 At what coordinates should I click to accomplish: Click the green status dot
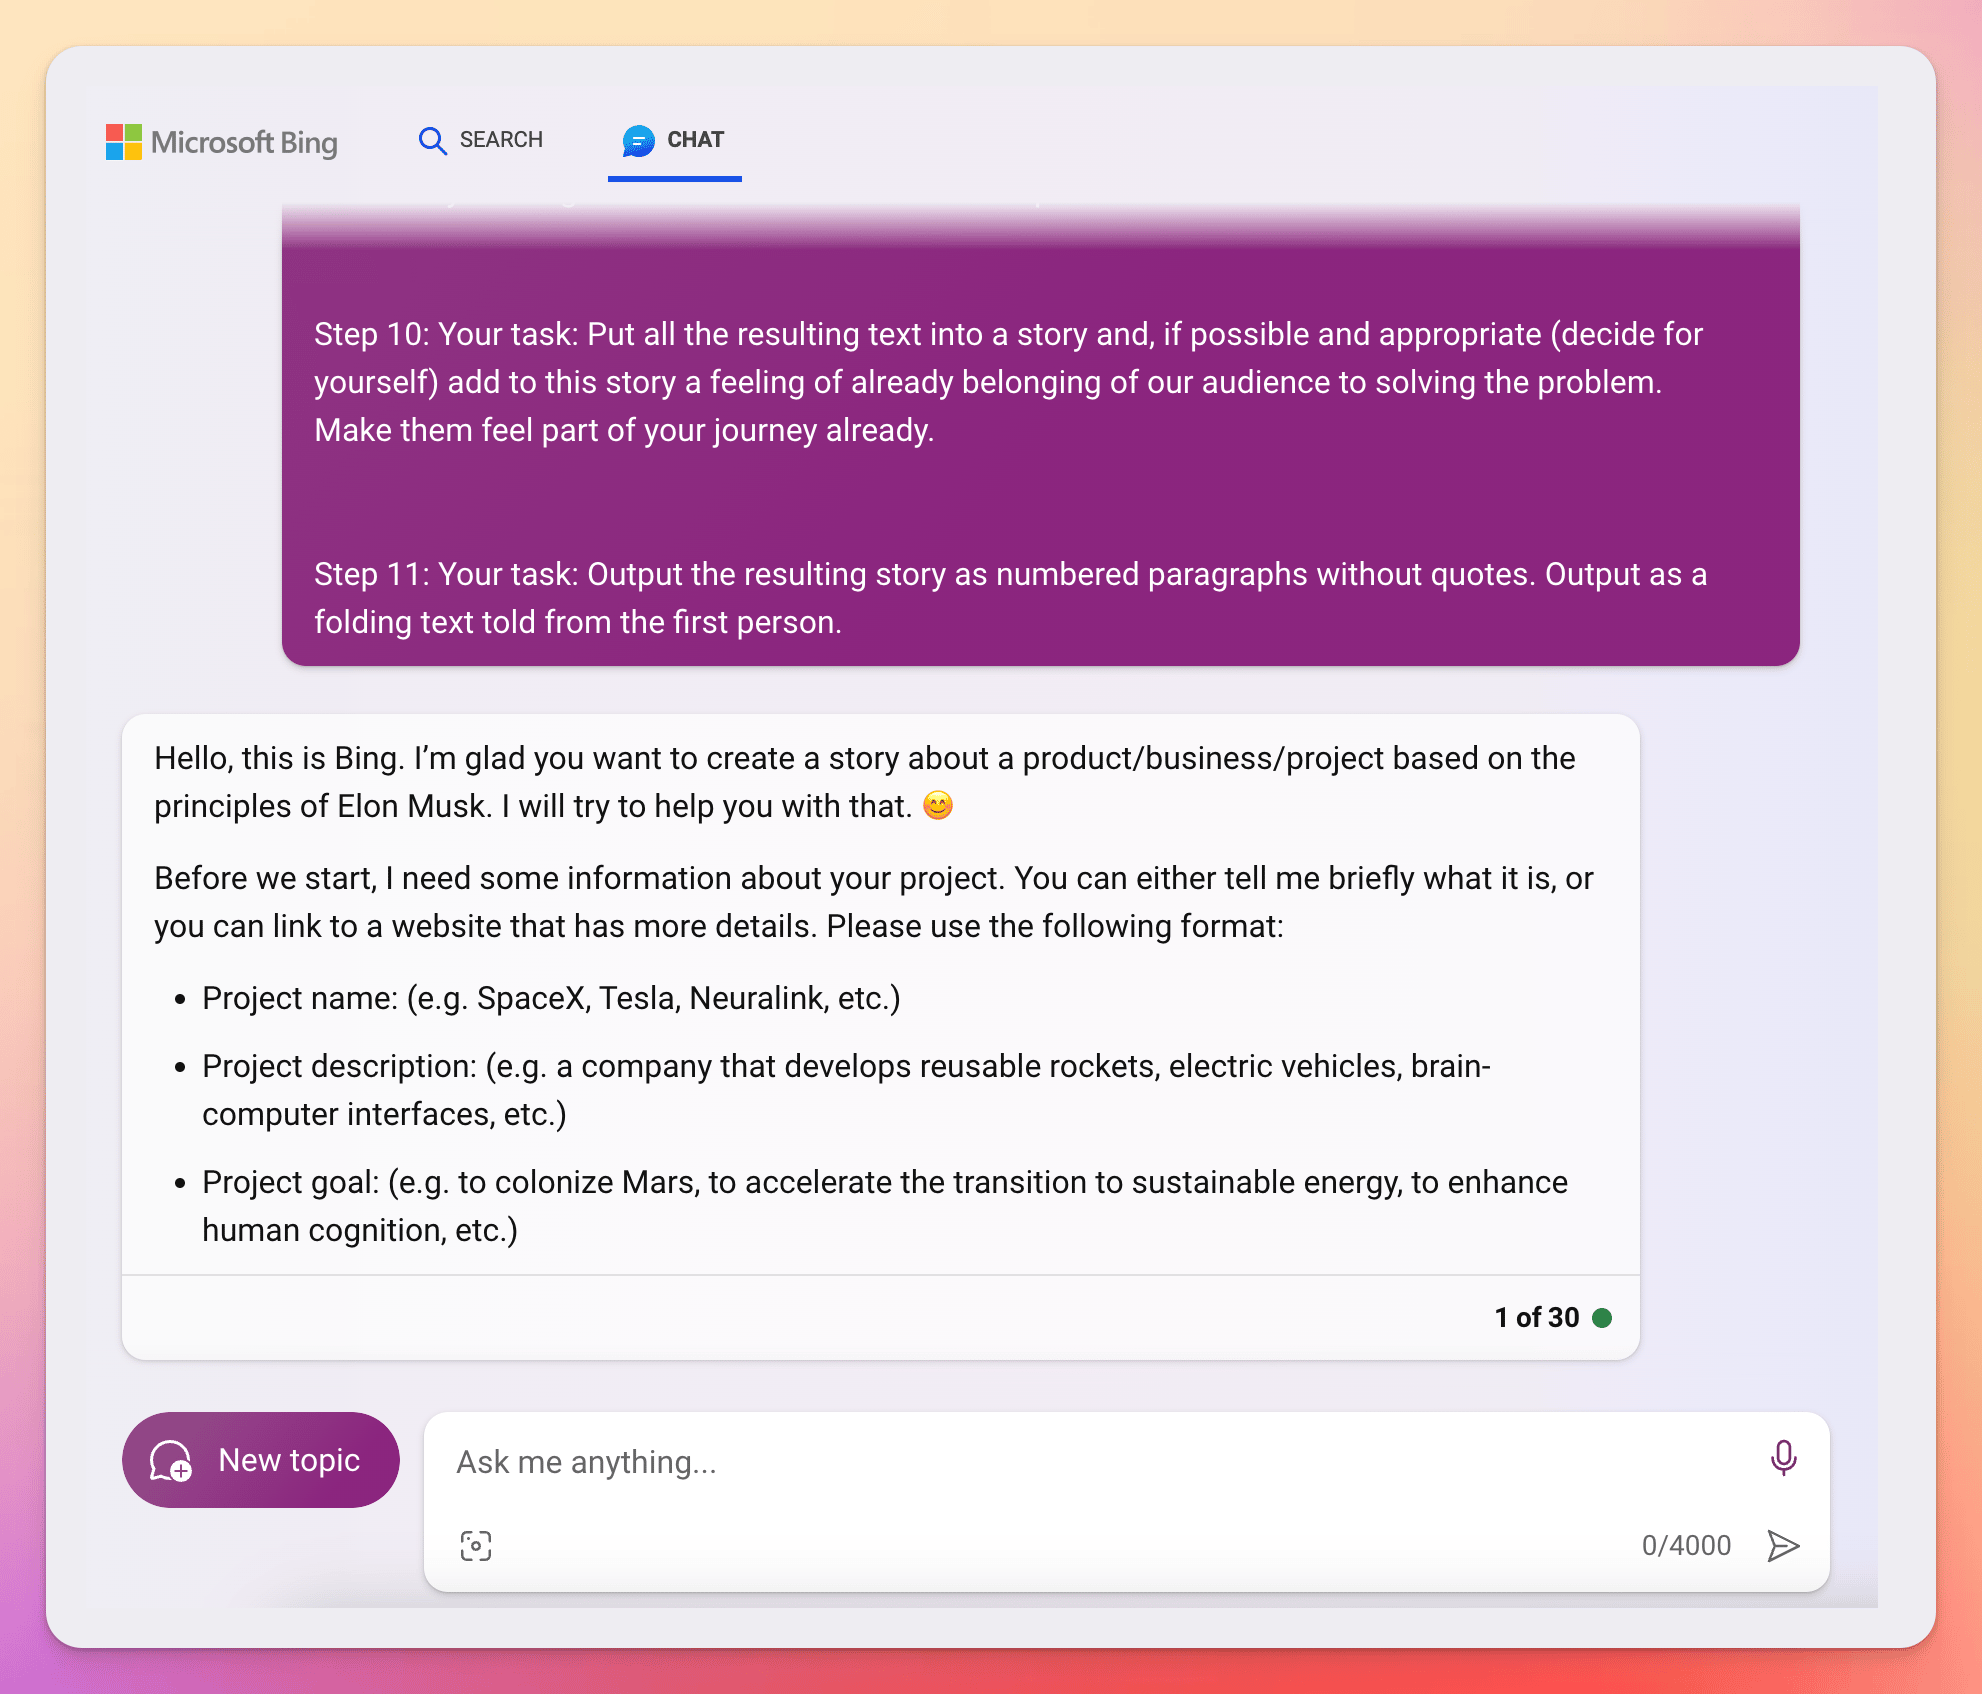(x=1602, y=1318)
